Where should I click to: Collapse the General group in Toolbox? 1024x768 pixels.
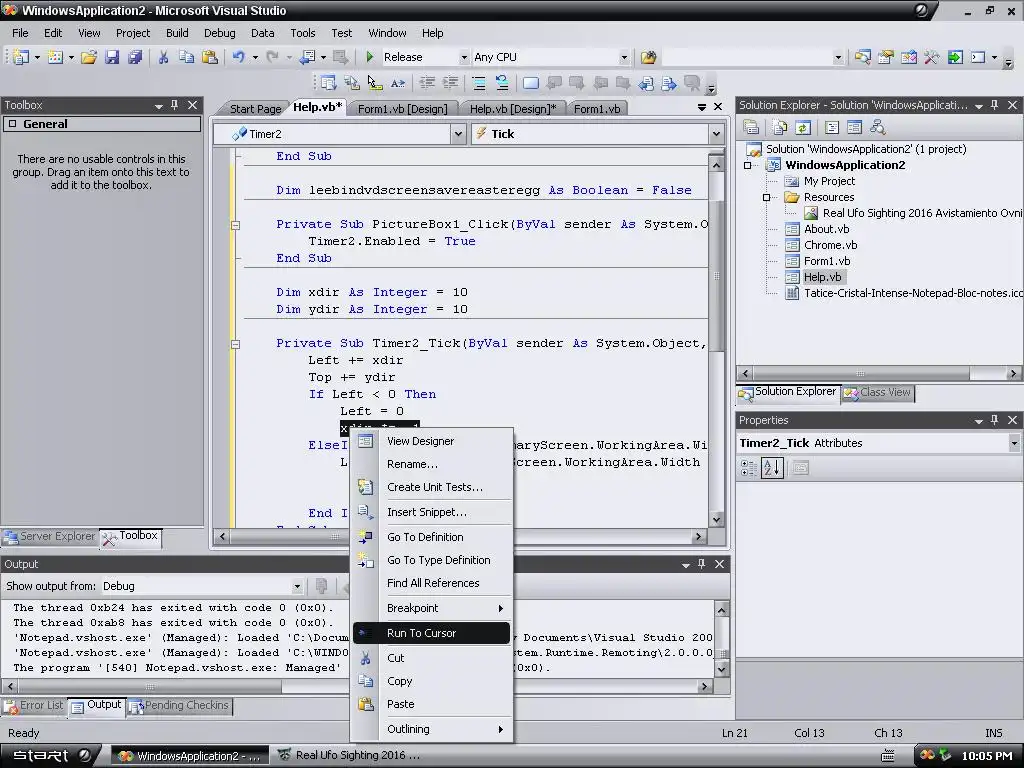pyautogui.click(x=12, y=124)
